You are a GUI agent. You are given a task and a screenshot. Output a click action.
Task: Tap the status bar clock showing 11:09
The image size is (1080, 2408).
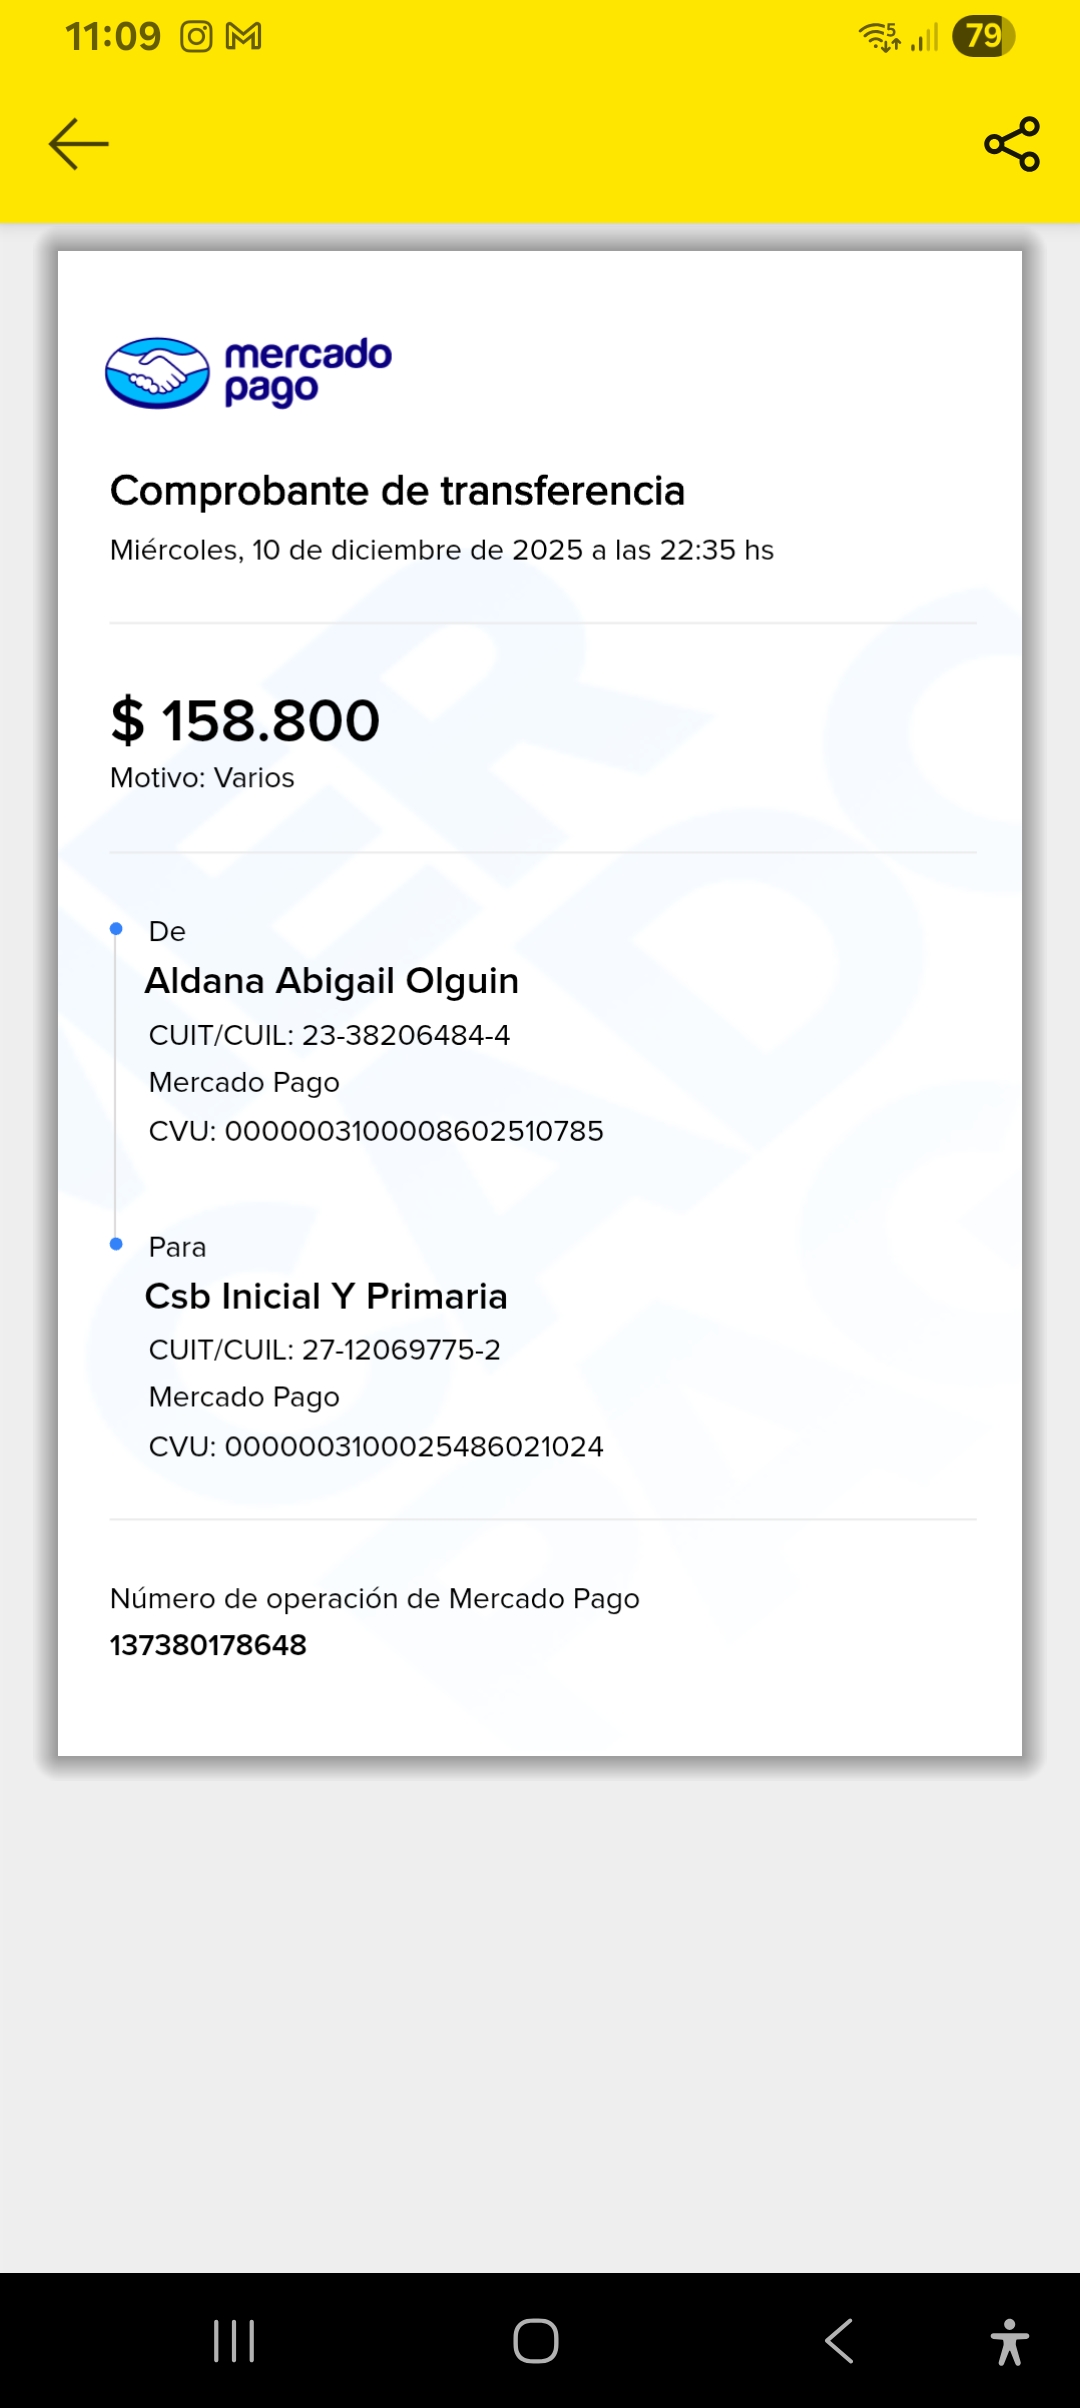coord(113,37)
